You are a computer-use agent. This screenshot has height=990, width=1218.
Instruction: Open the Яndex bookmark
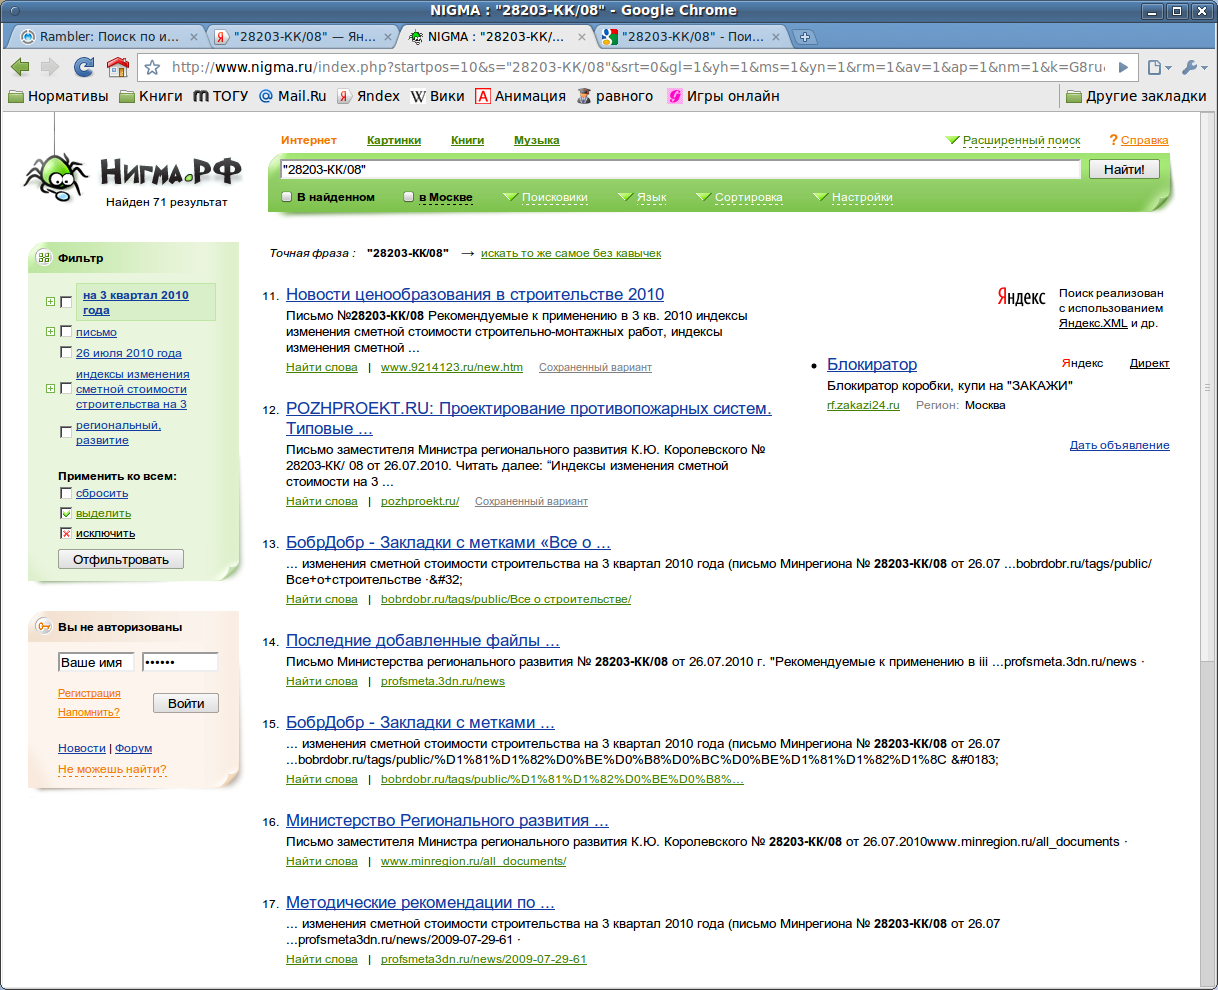(368, 96)
